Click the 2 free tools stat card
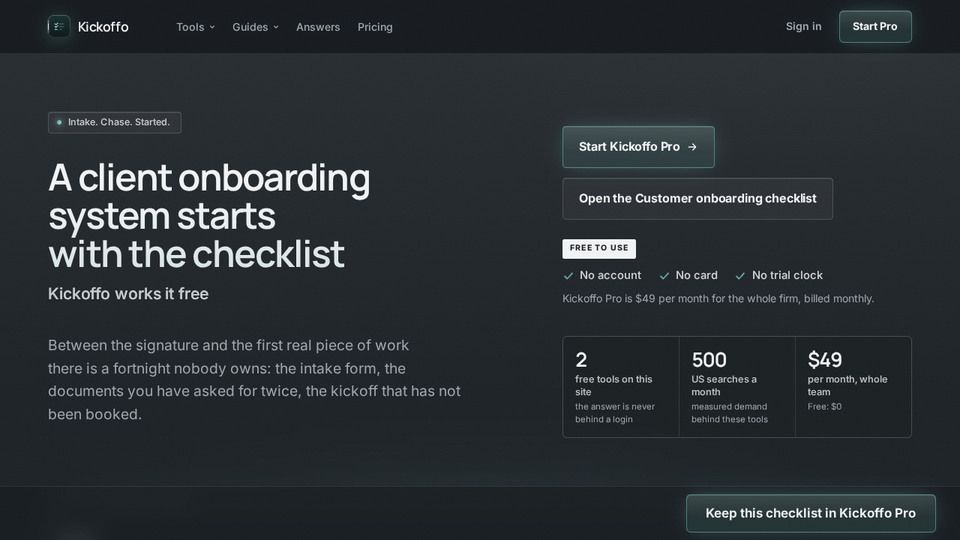The width and height of the screenshot is (960, 540). point(621,387)
